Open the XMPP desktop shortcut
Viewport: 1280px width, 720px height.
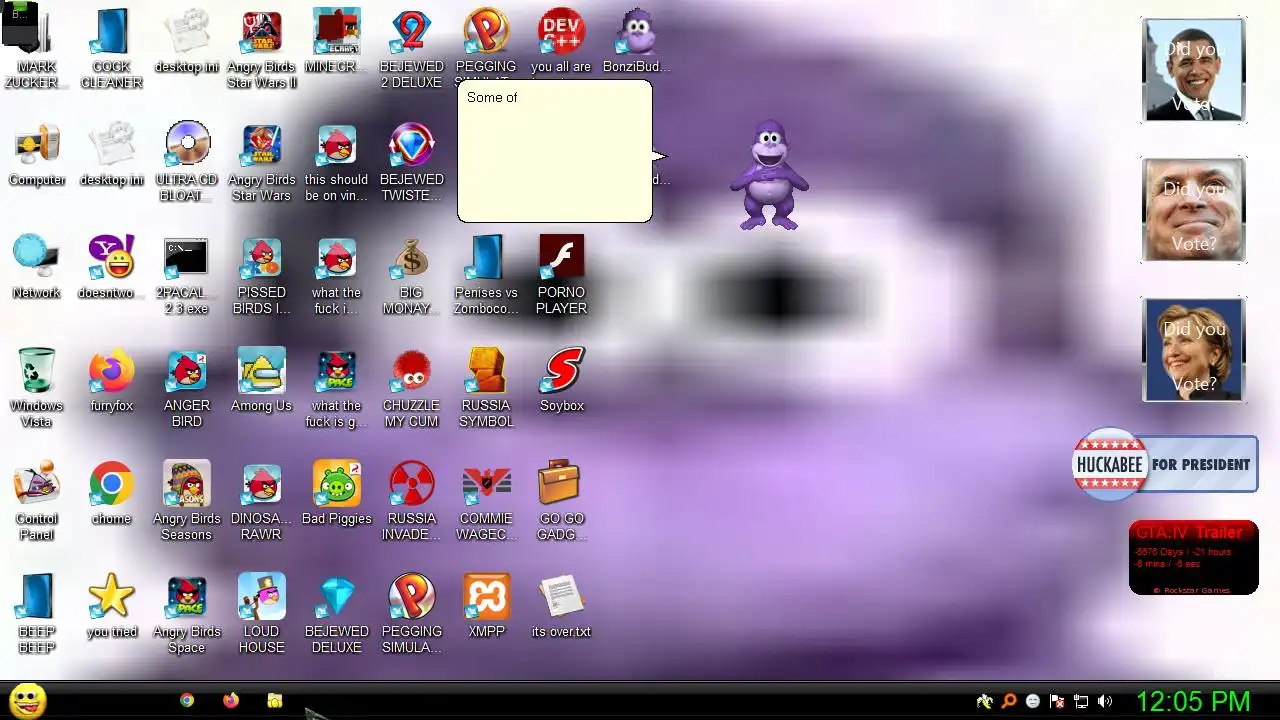click(x=486, y=606)
